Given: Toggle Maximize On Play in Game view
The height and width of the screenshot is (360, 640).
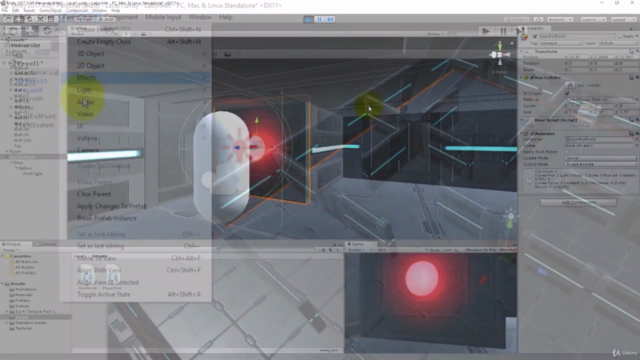Looking at the screenshot, I should (482, 250).
